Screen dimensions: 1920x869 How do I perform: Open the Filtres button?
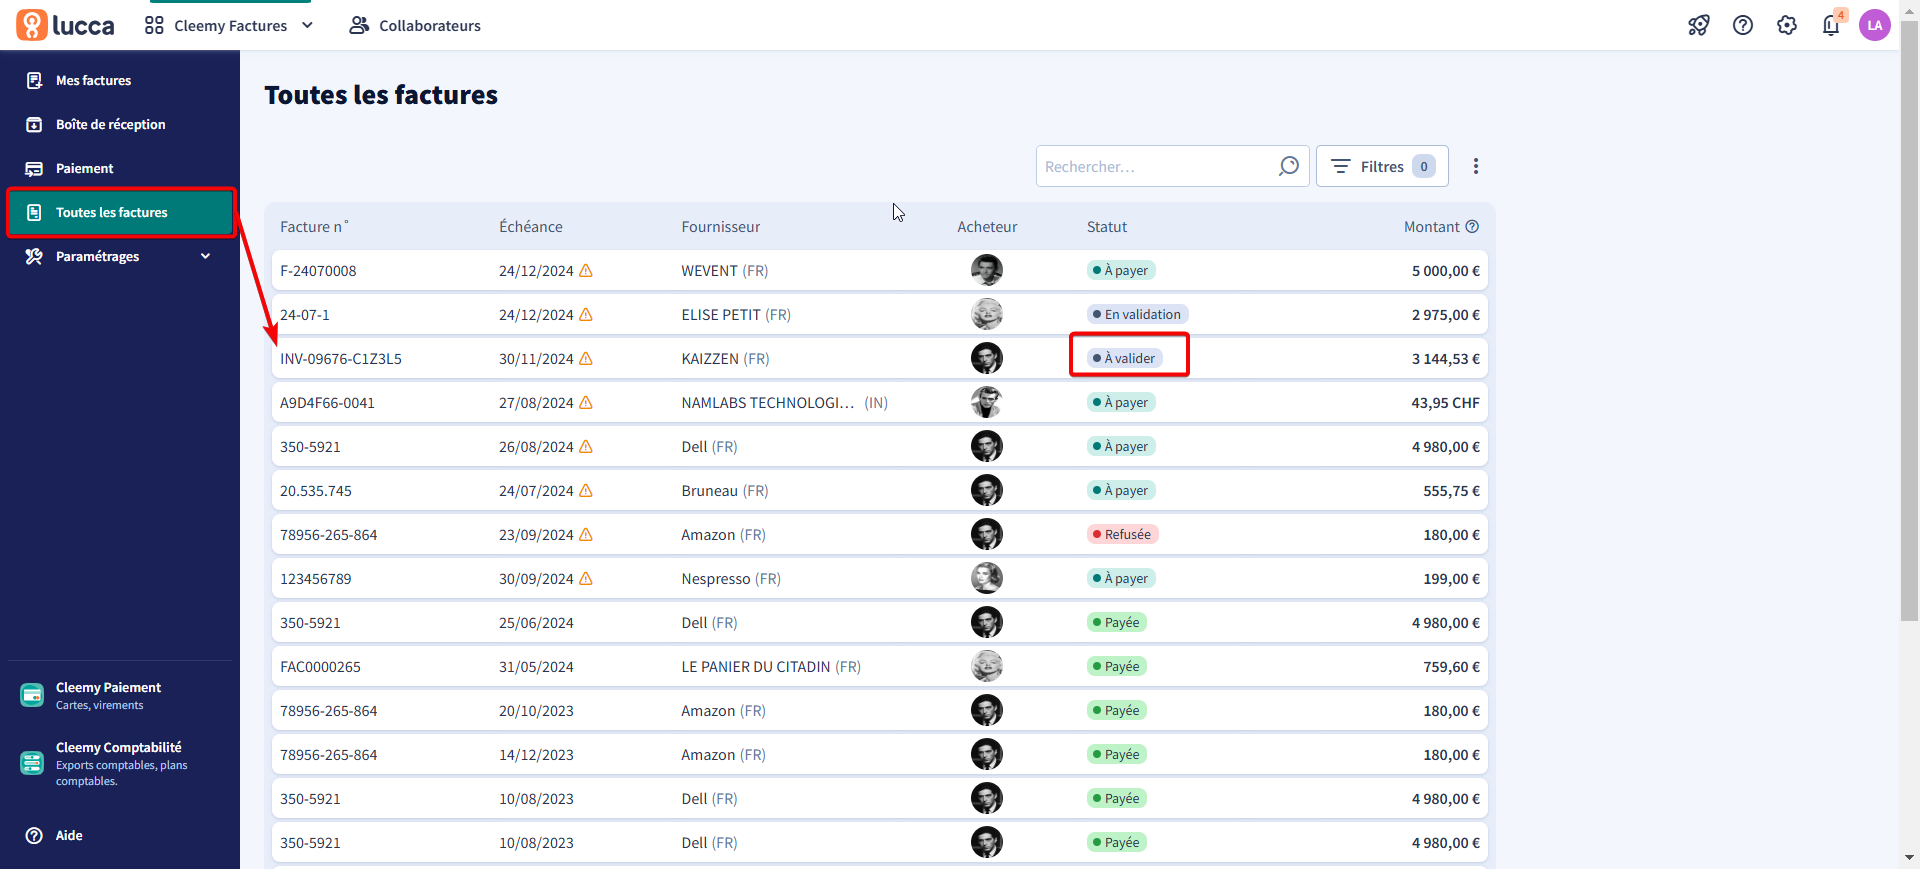click(x=1382, y=166)
